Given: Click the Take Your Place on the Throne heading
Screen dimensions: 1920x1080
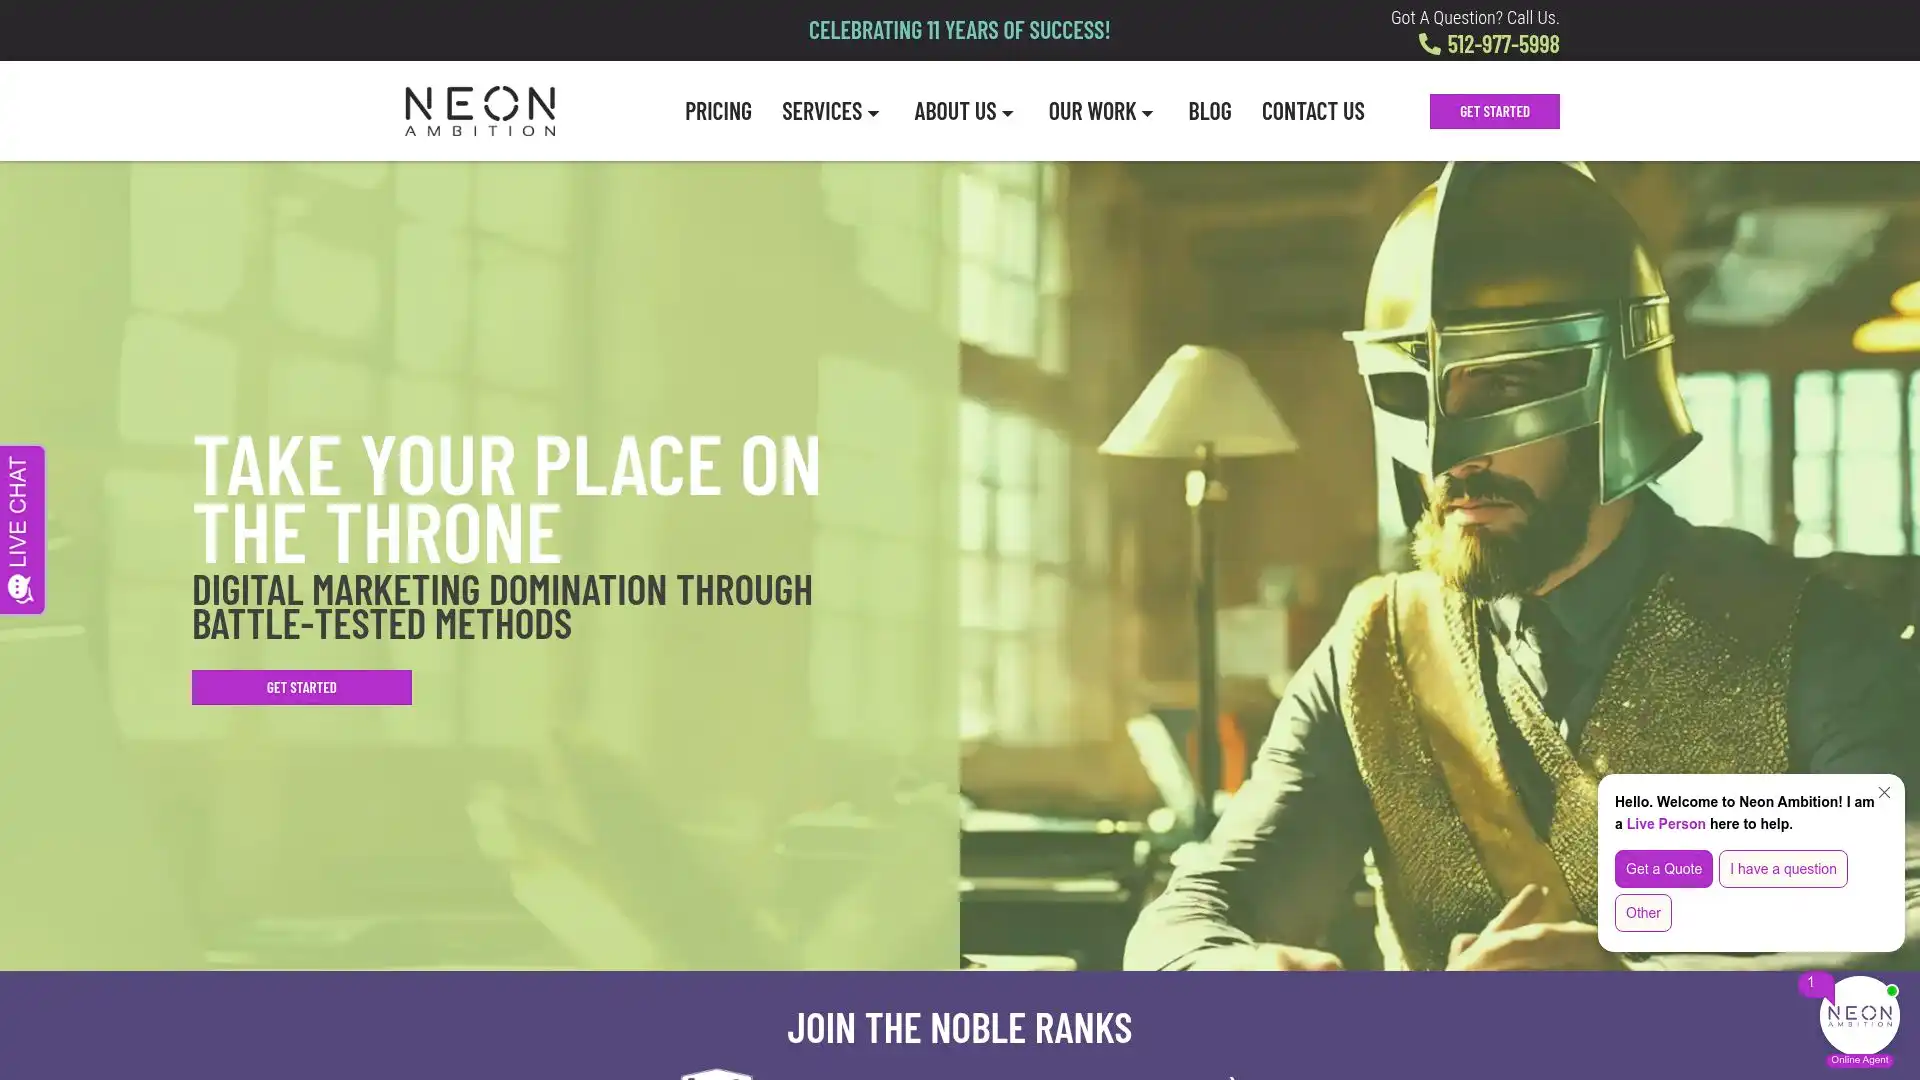Looking at the screenshot, I should click(506, 496).
